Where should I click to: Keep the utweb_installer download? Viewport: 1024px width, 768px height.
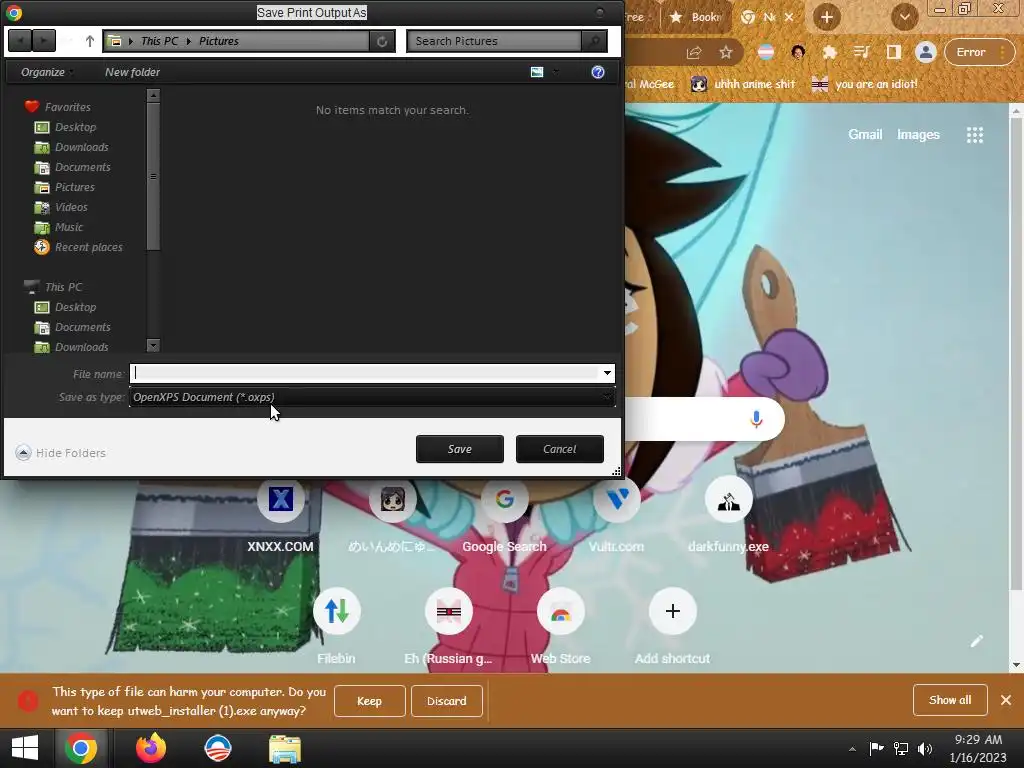(370, 701)
